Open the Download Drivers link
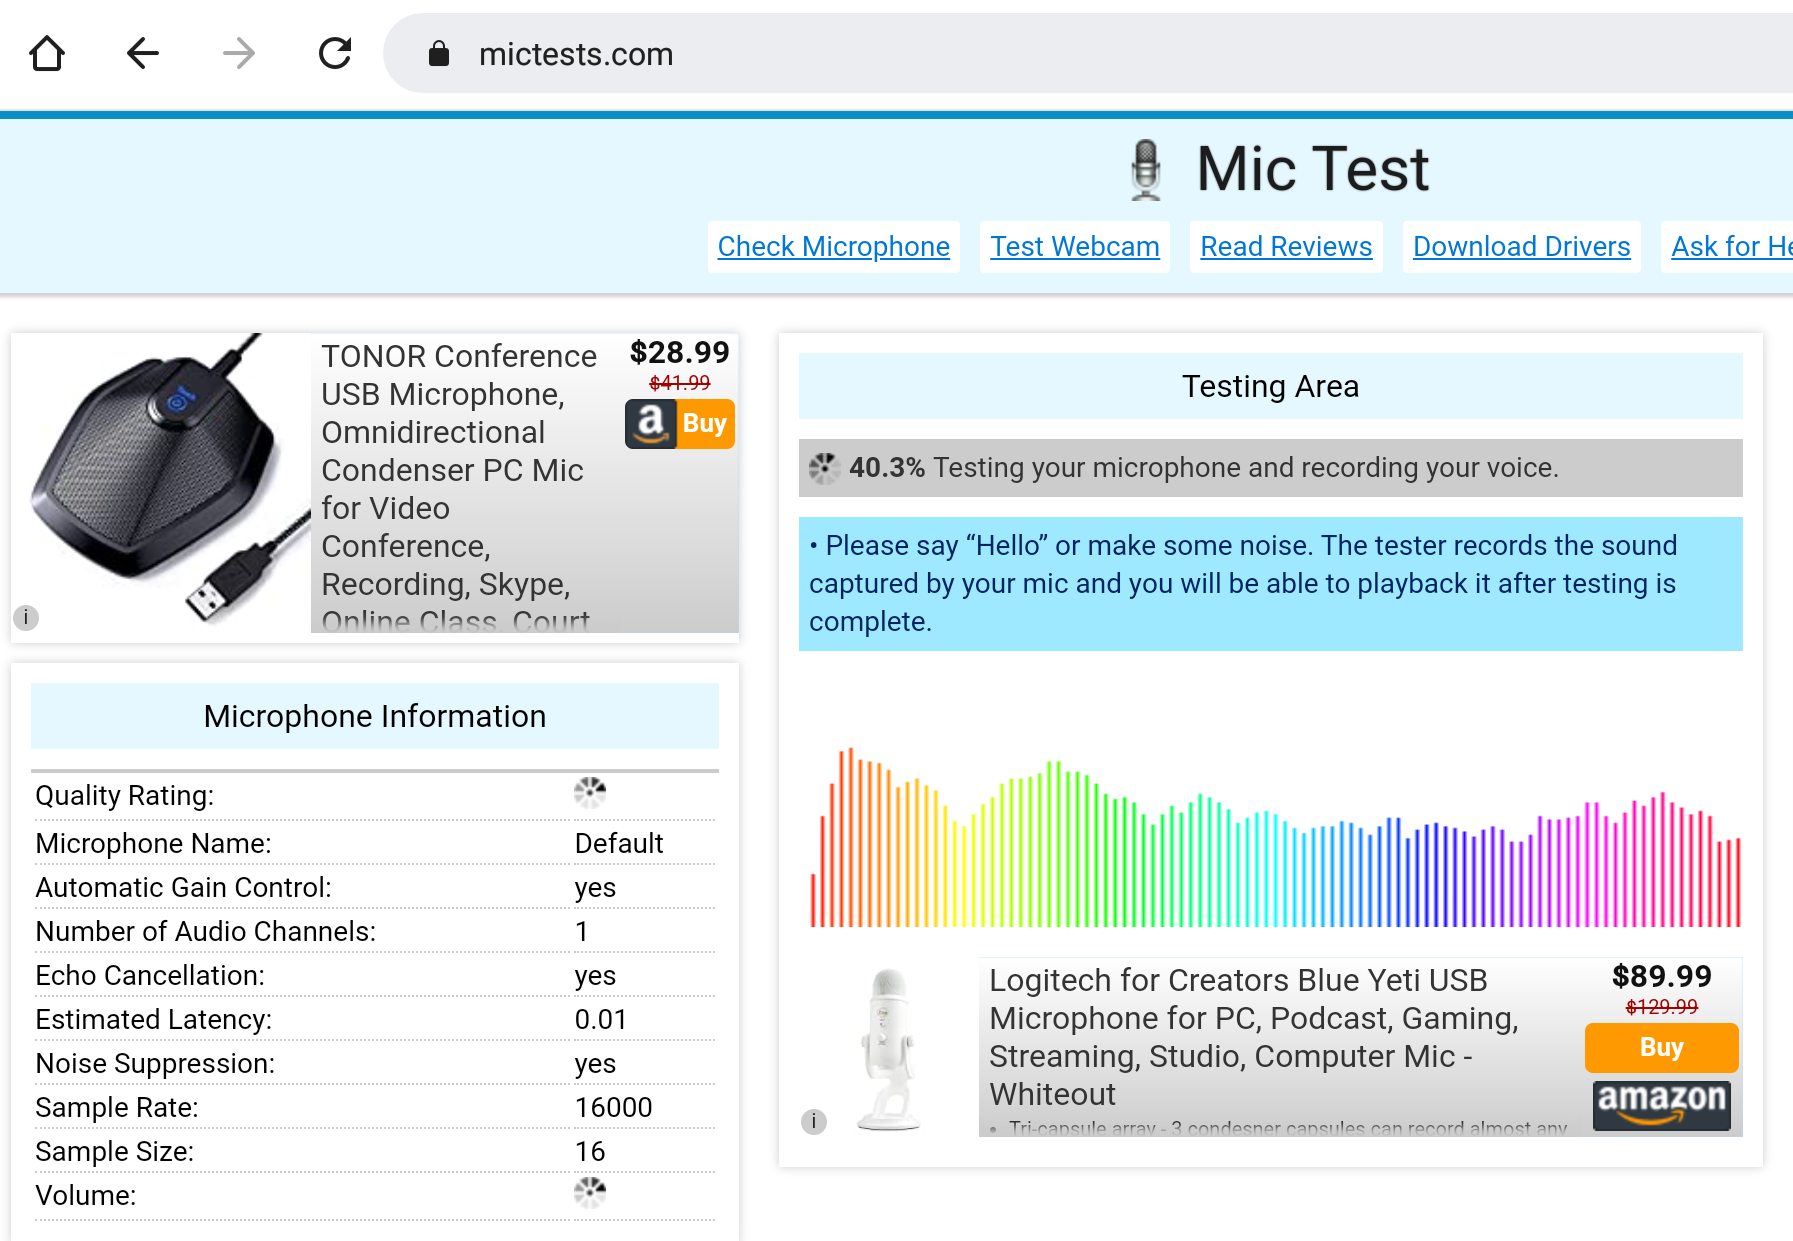Viewport: 1793px width, 1241px height. tap(1522, 246)
